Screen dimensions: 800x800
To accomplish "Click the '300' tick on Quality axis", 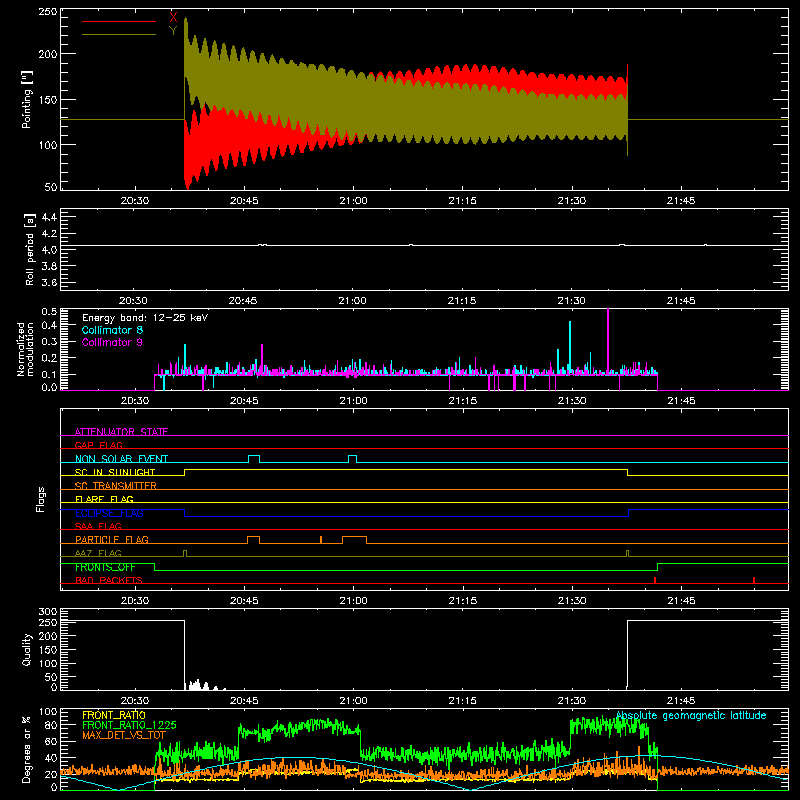I will (x=48, y=612).
